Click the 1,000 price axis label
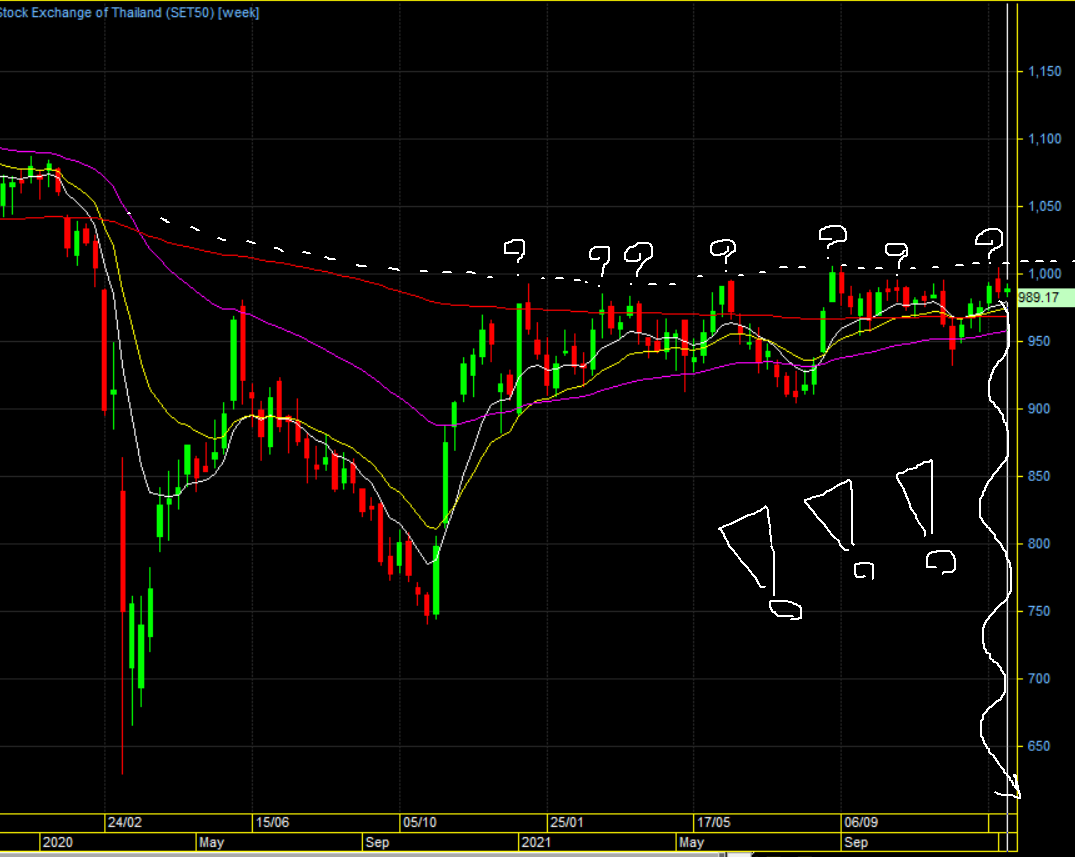Image resolution: width=1075 pixels, height=857 pixels. 1044,274
